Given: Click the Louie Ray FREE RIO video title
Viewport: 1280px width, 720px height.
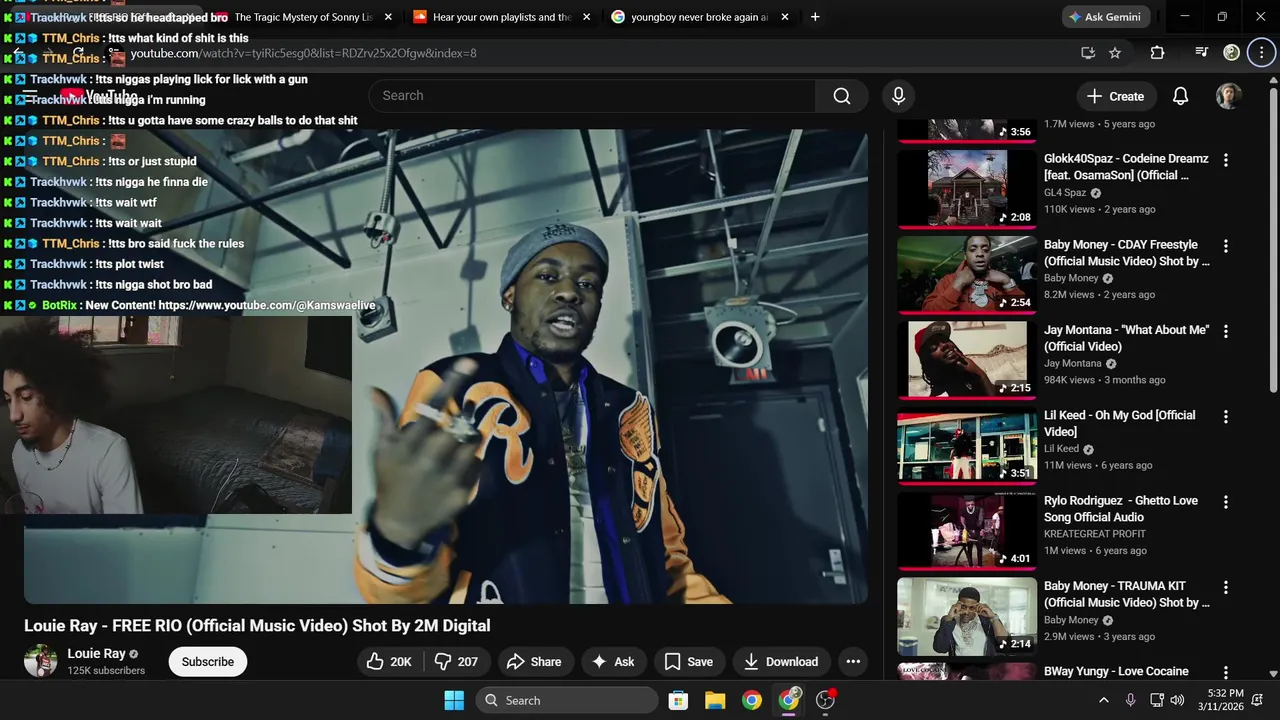Looking at the screenshot, I should [257, 626].
